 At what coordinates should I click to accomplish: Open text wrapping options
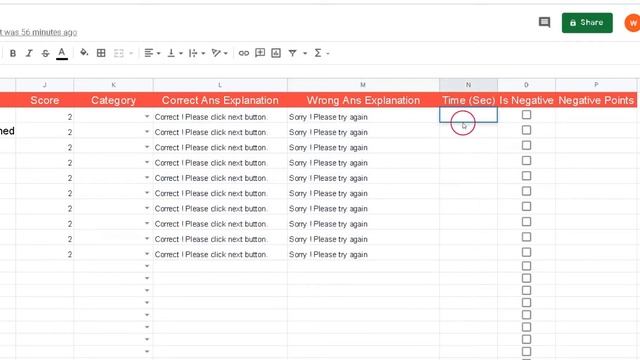point(193,53)
